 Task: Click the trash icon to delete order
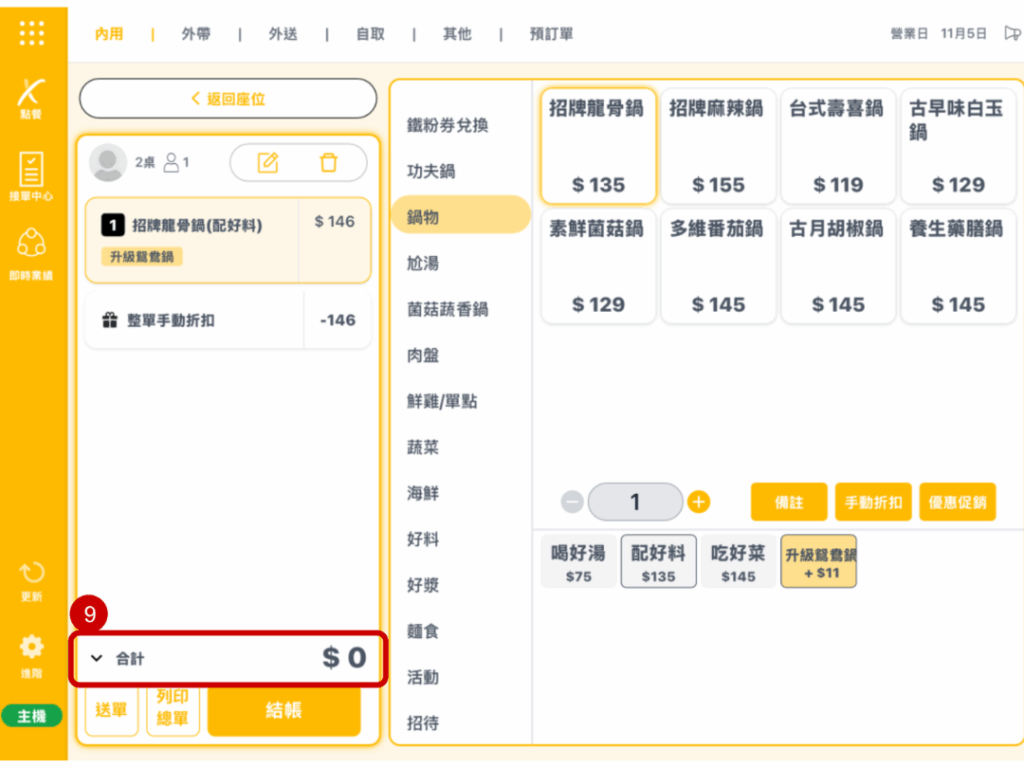pyautogui.click(x=328, y=163)
